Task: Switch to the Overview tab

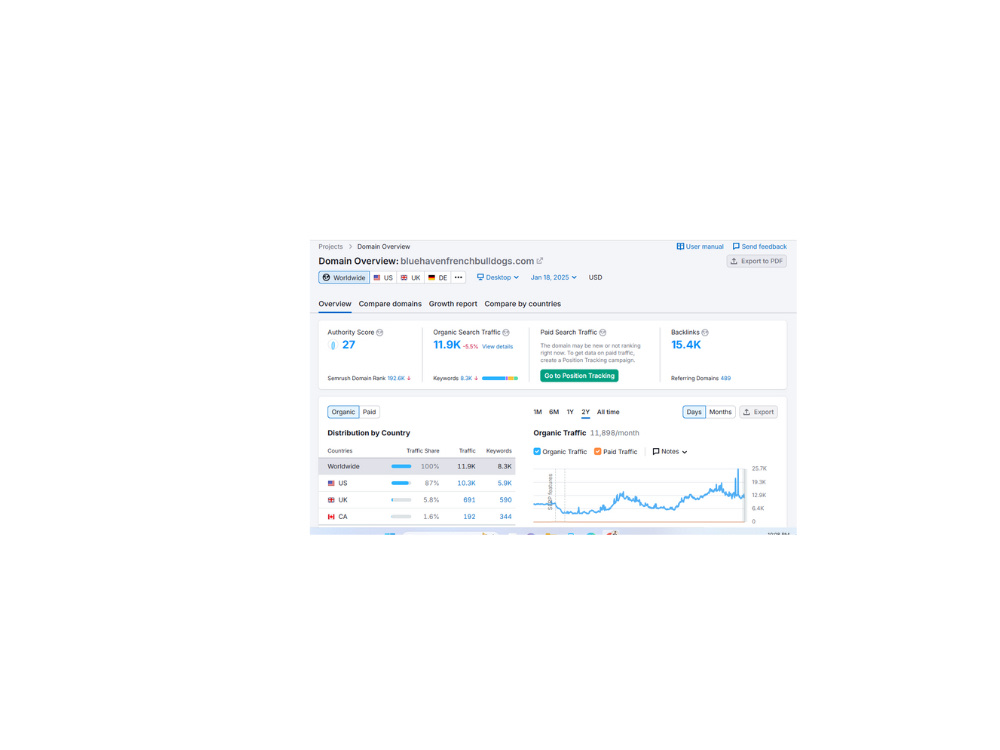Action: pos(335,304)
